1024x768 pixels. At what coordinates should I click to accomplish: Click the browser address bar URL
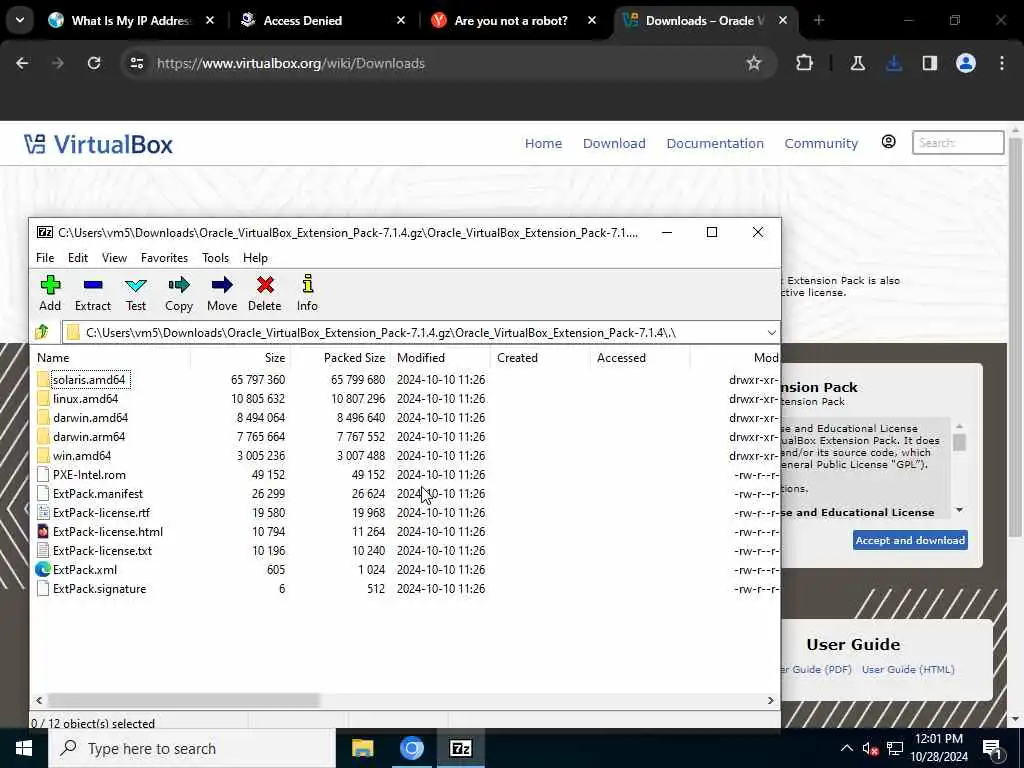tap(291, 63)
